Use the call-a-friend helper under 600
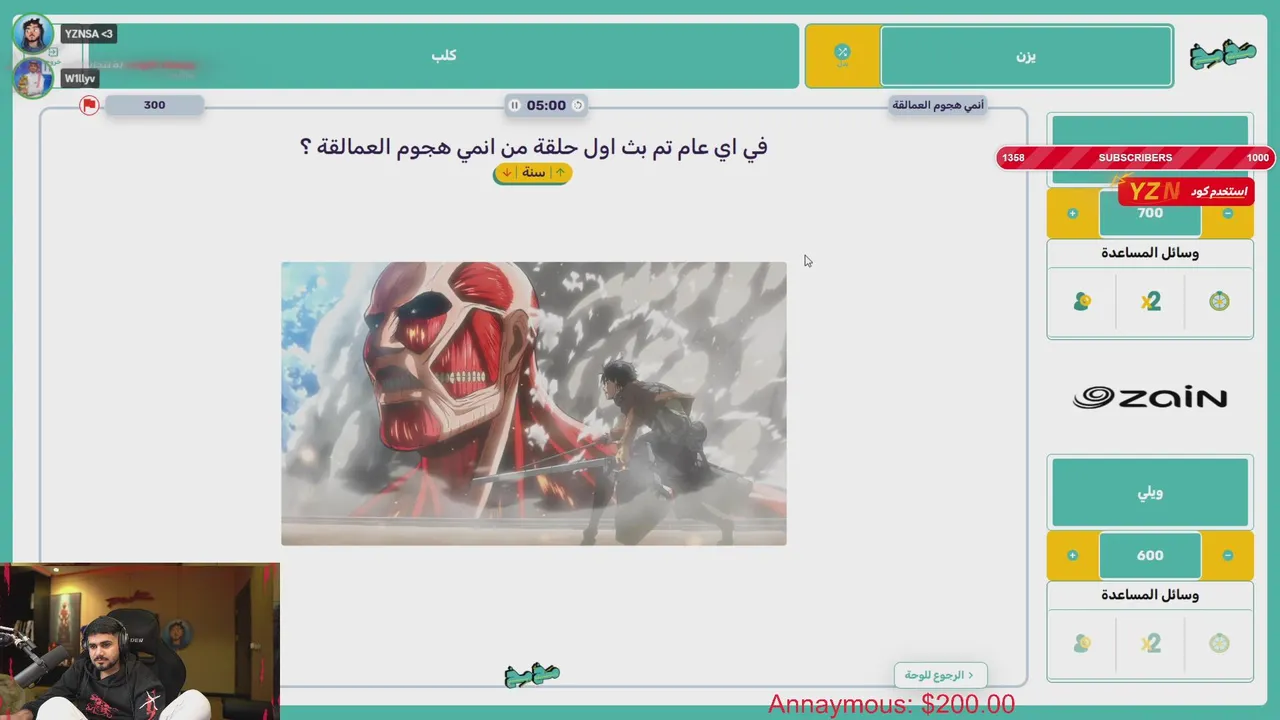This screenshot has height=720, width=1280. point(1082,643)
